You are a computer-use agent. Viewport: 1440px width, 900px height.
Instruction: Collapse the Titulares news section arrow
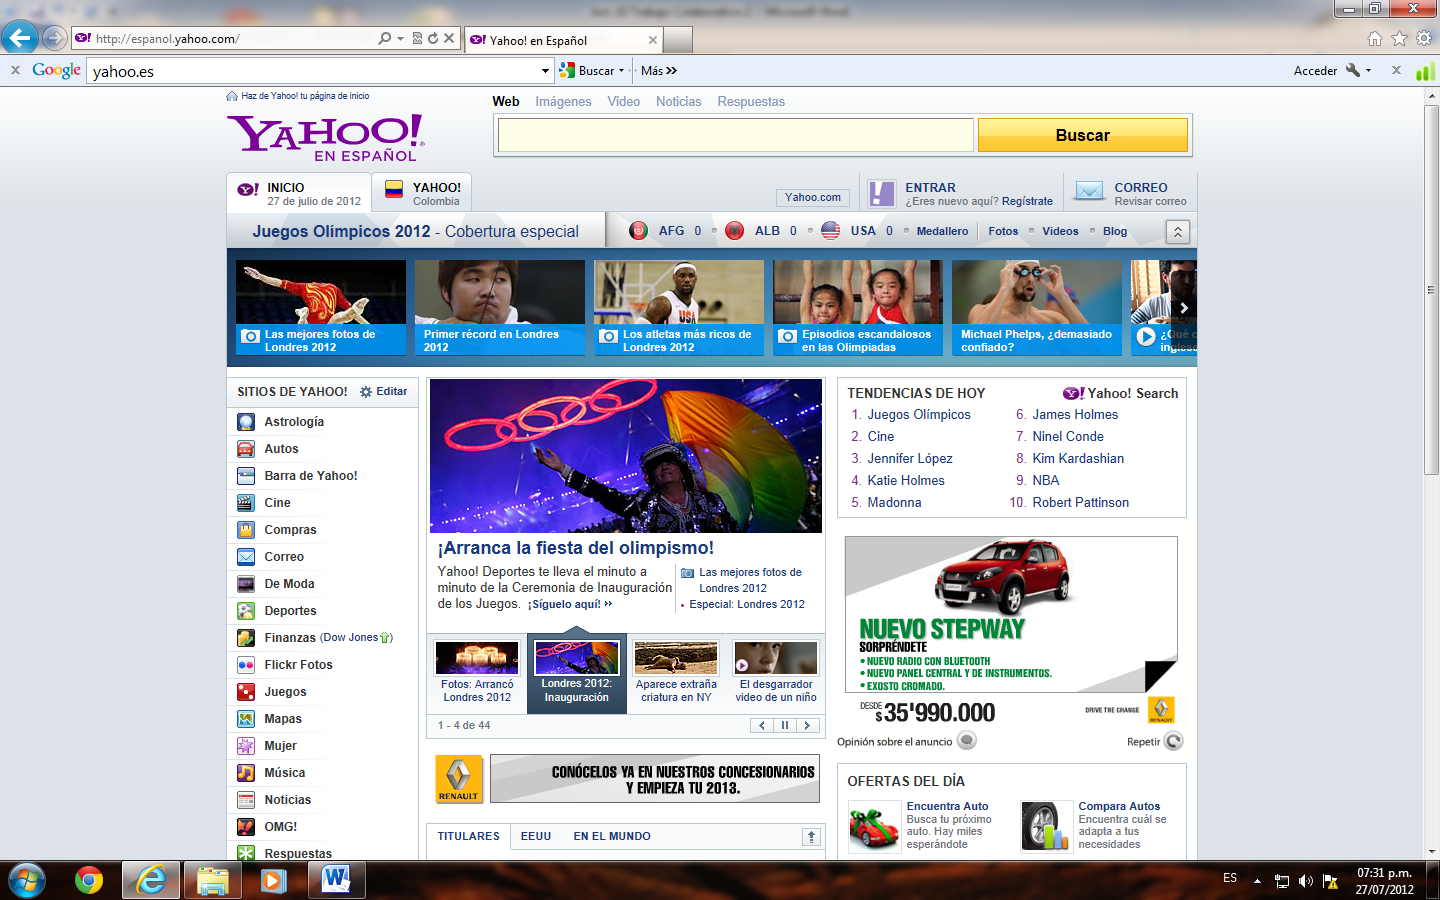coord(811,837)
